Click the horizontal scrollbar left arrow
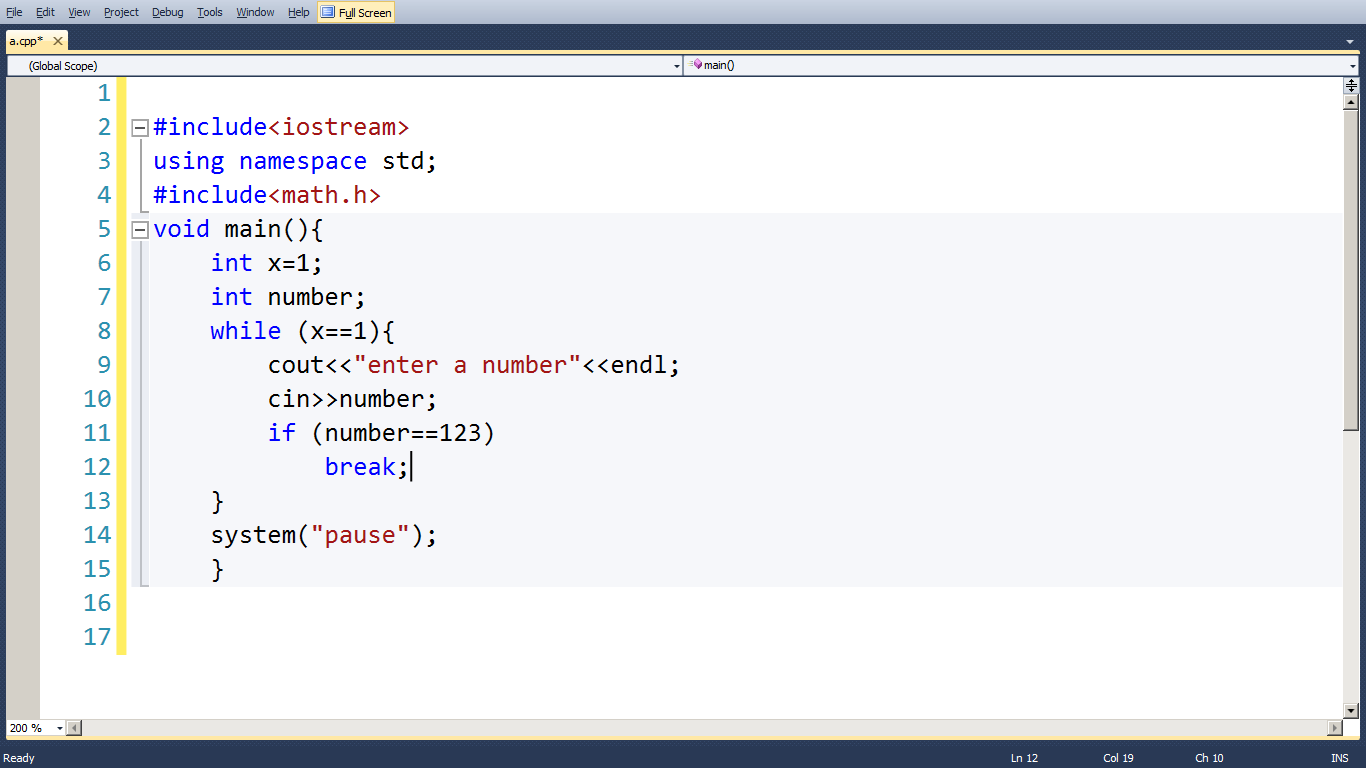The width and height of the screenshot is (1366, 768). 74,728
